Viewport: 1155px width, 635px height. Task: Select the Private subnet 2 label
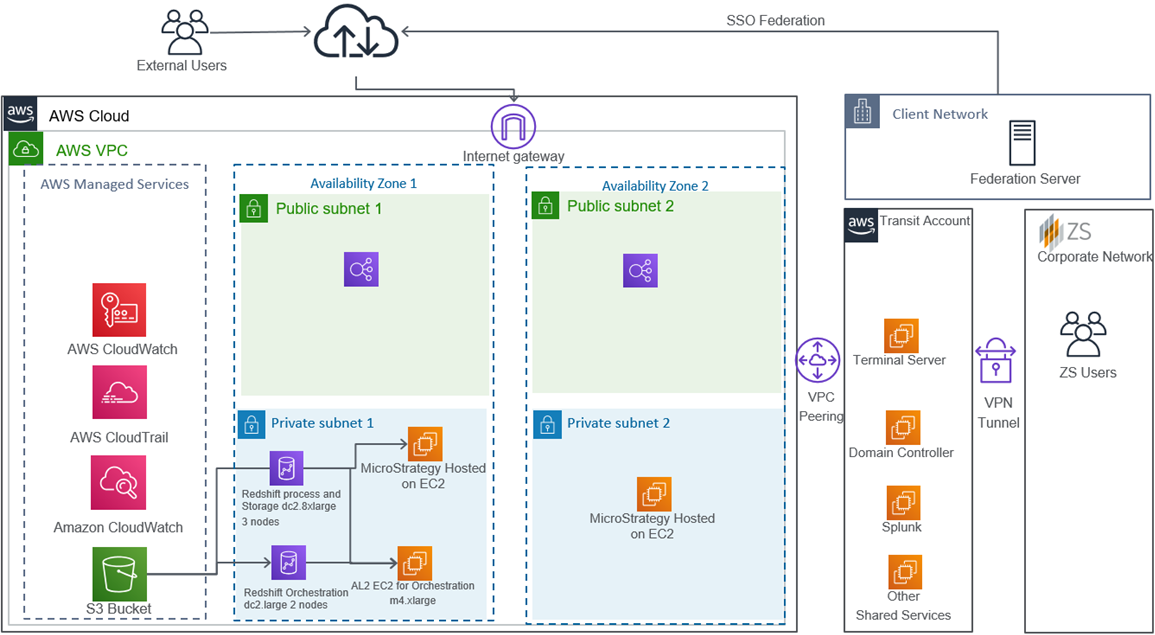coord(618,424)
